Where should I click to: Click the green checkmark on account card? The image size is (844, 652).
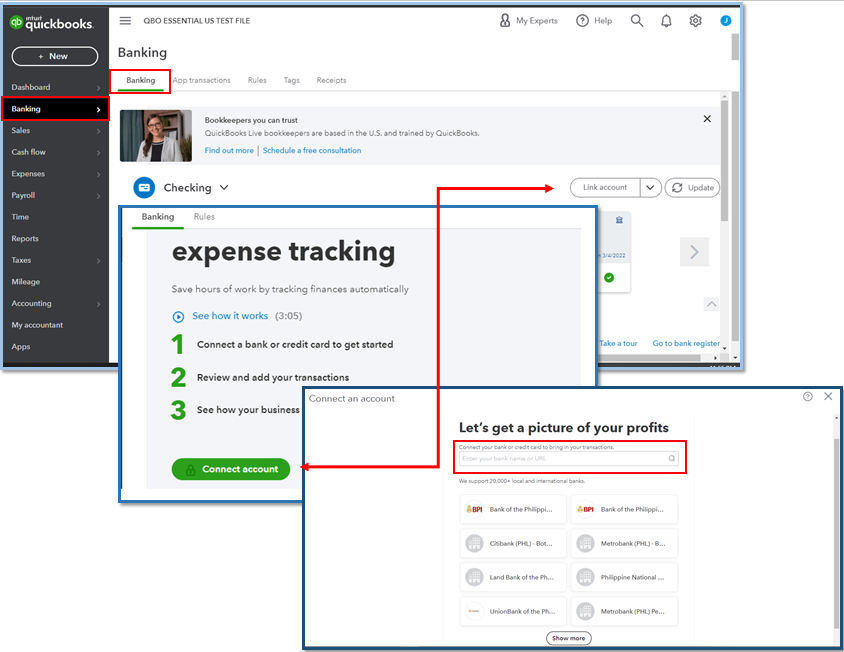tap(609, 277)
